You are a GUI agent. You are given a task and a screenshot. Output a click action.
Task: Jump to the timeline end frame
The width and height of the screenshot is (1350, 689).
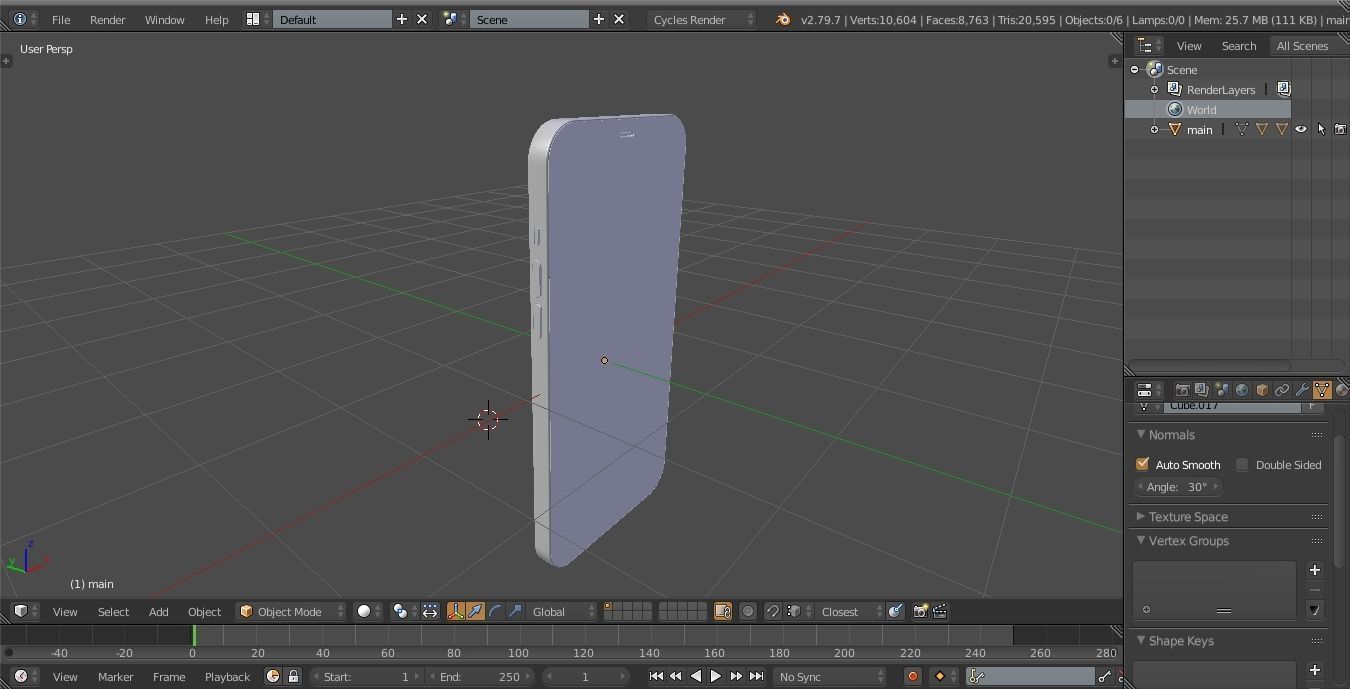tap(756, 677)
